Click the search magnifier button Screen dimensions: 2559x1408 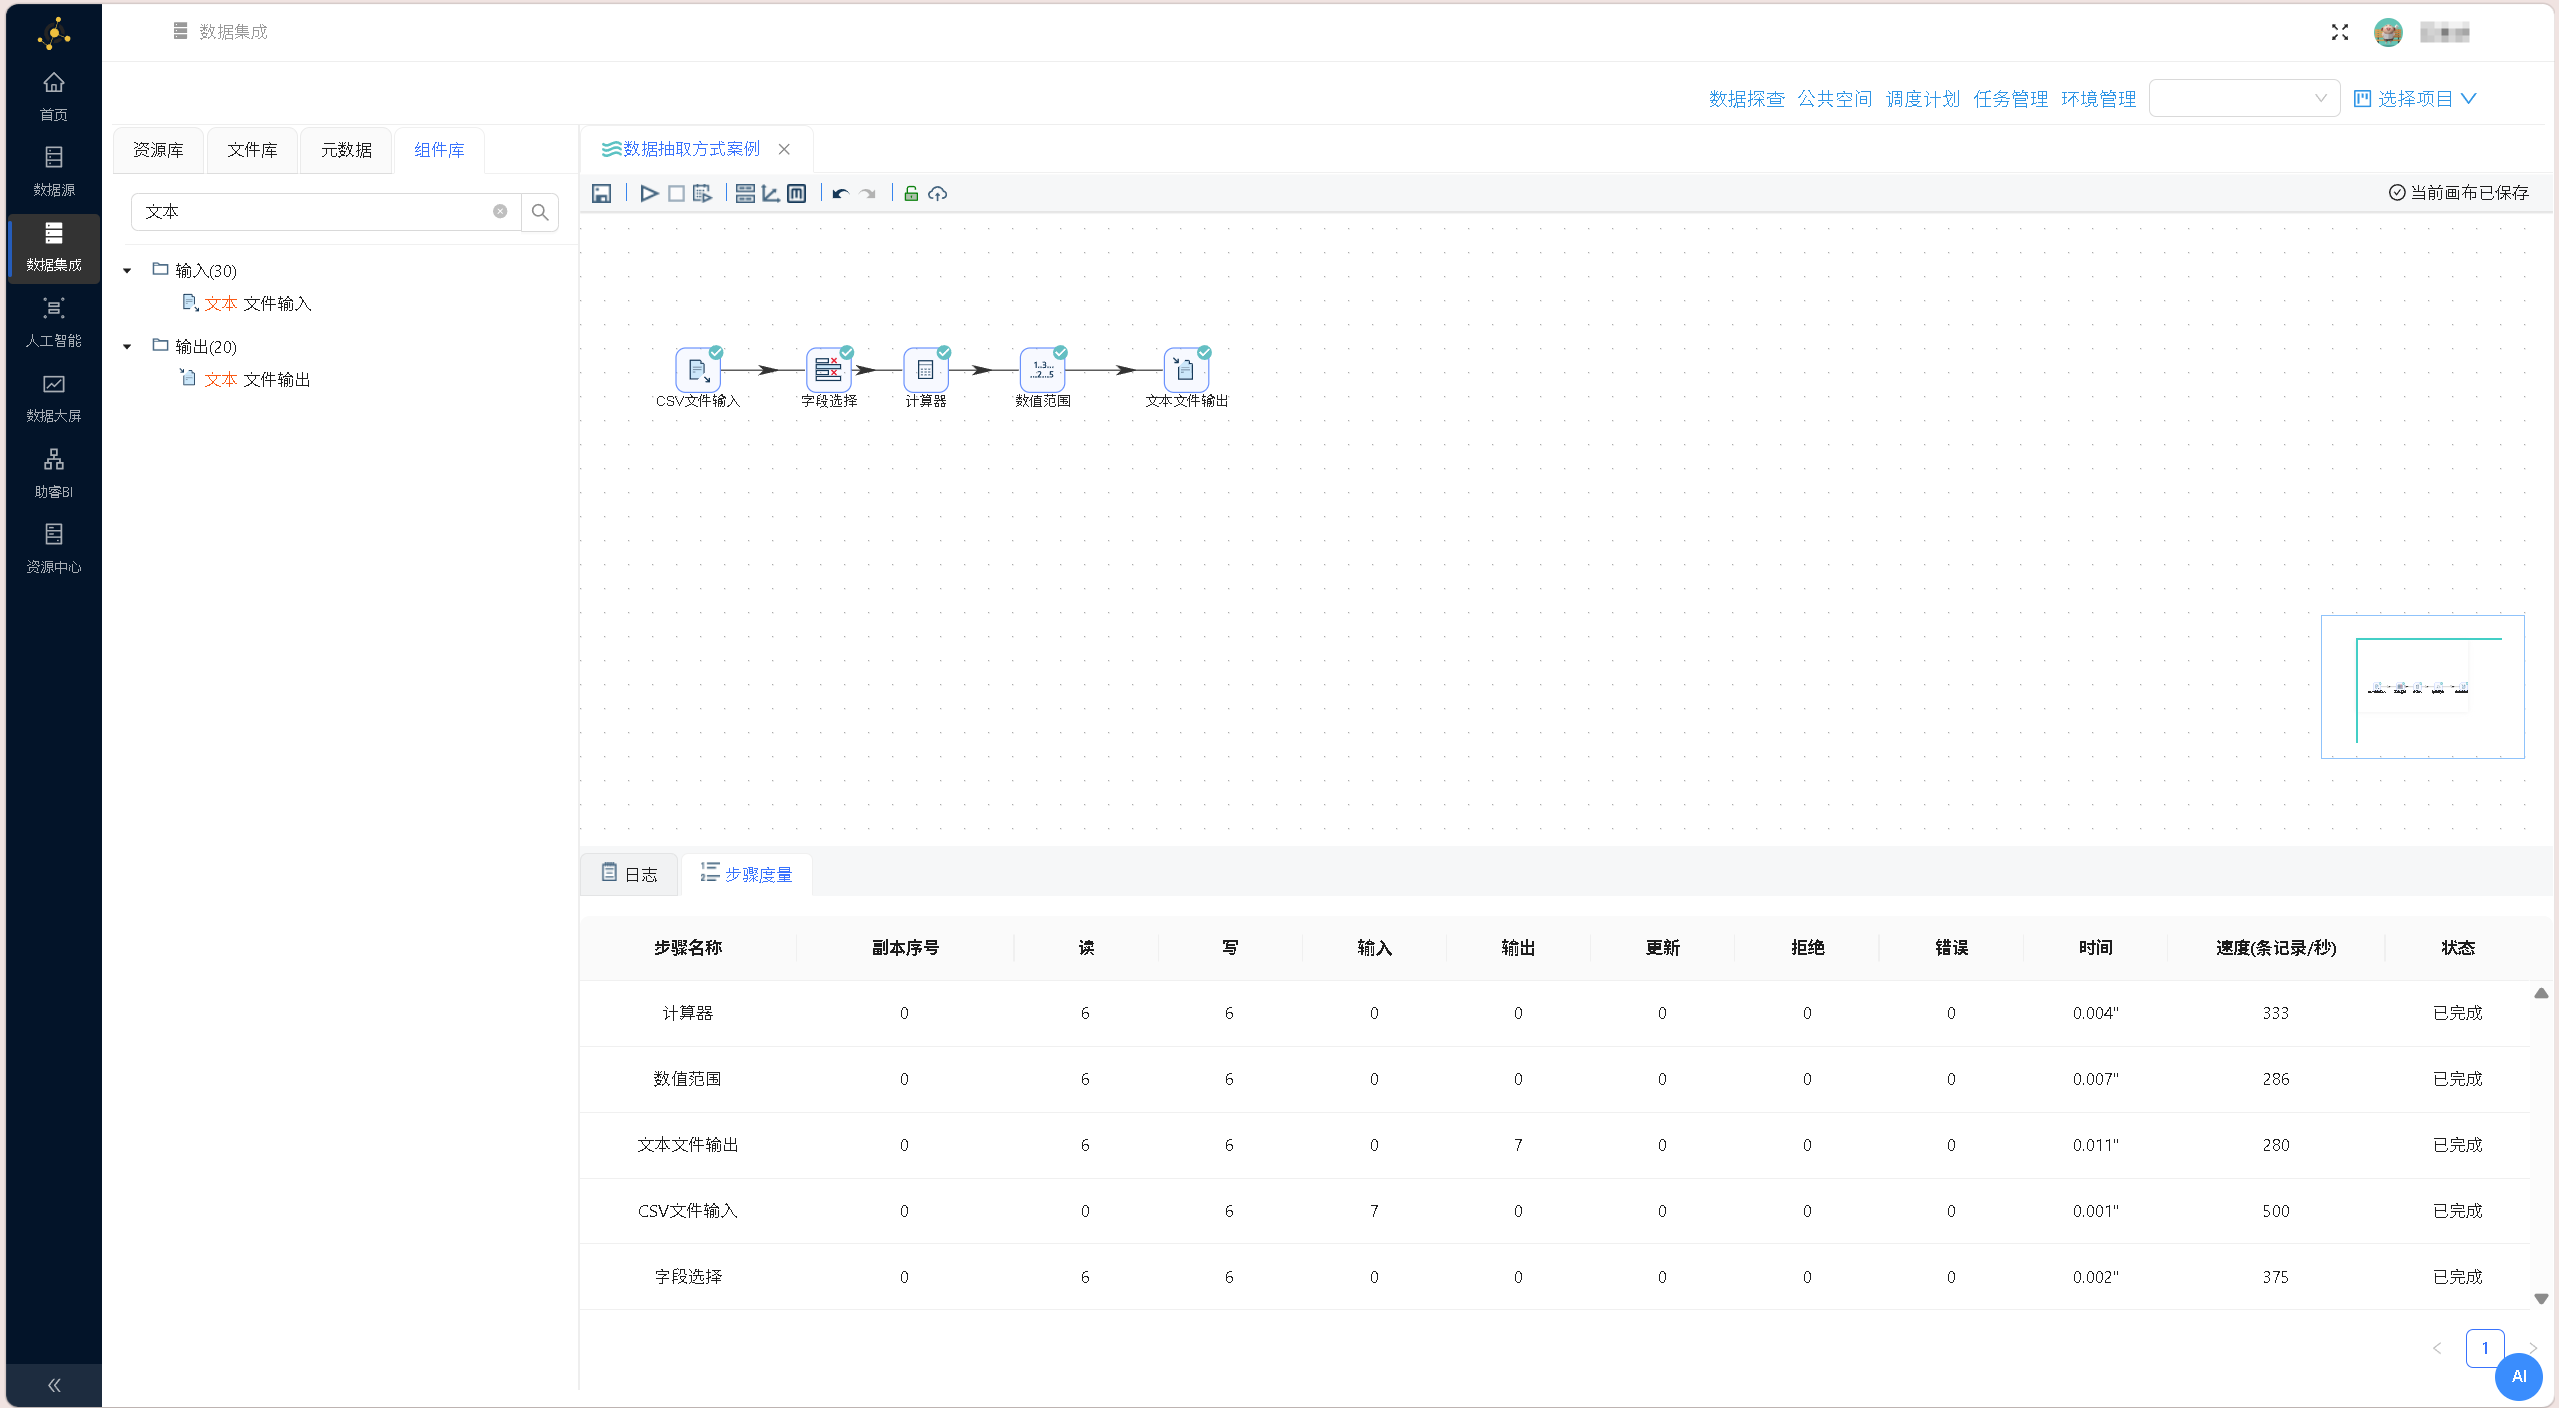coord(540,212)
